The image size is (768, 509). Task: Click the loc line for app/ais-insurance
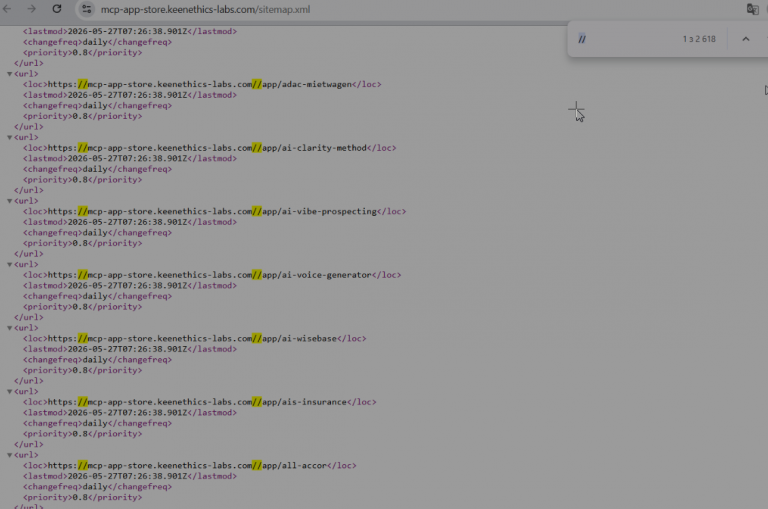coord(199,402)
